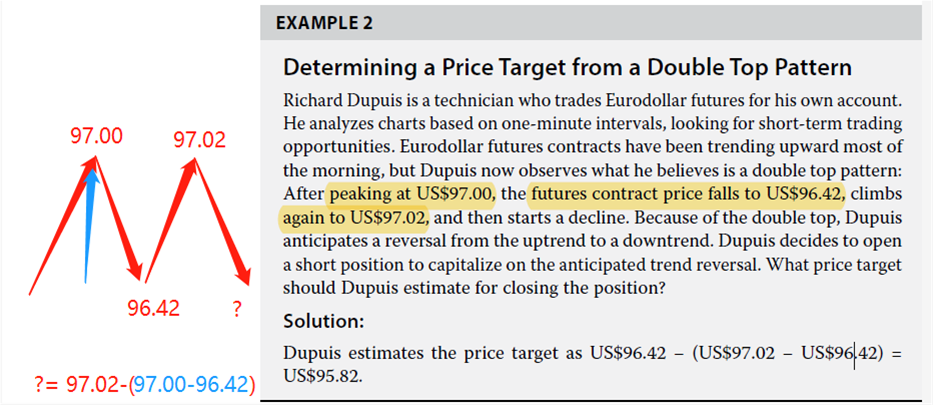Image resolution: width=933 pixels, height=405 pixels.
Task: Click the text cursor inside US$96.42 in the solution
Action: point(853,356)
